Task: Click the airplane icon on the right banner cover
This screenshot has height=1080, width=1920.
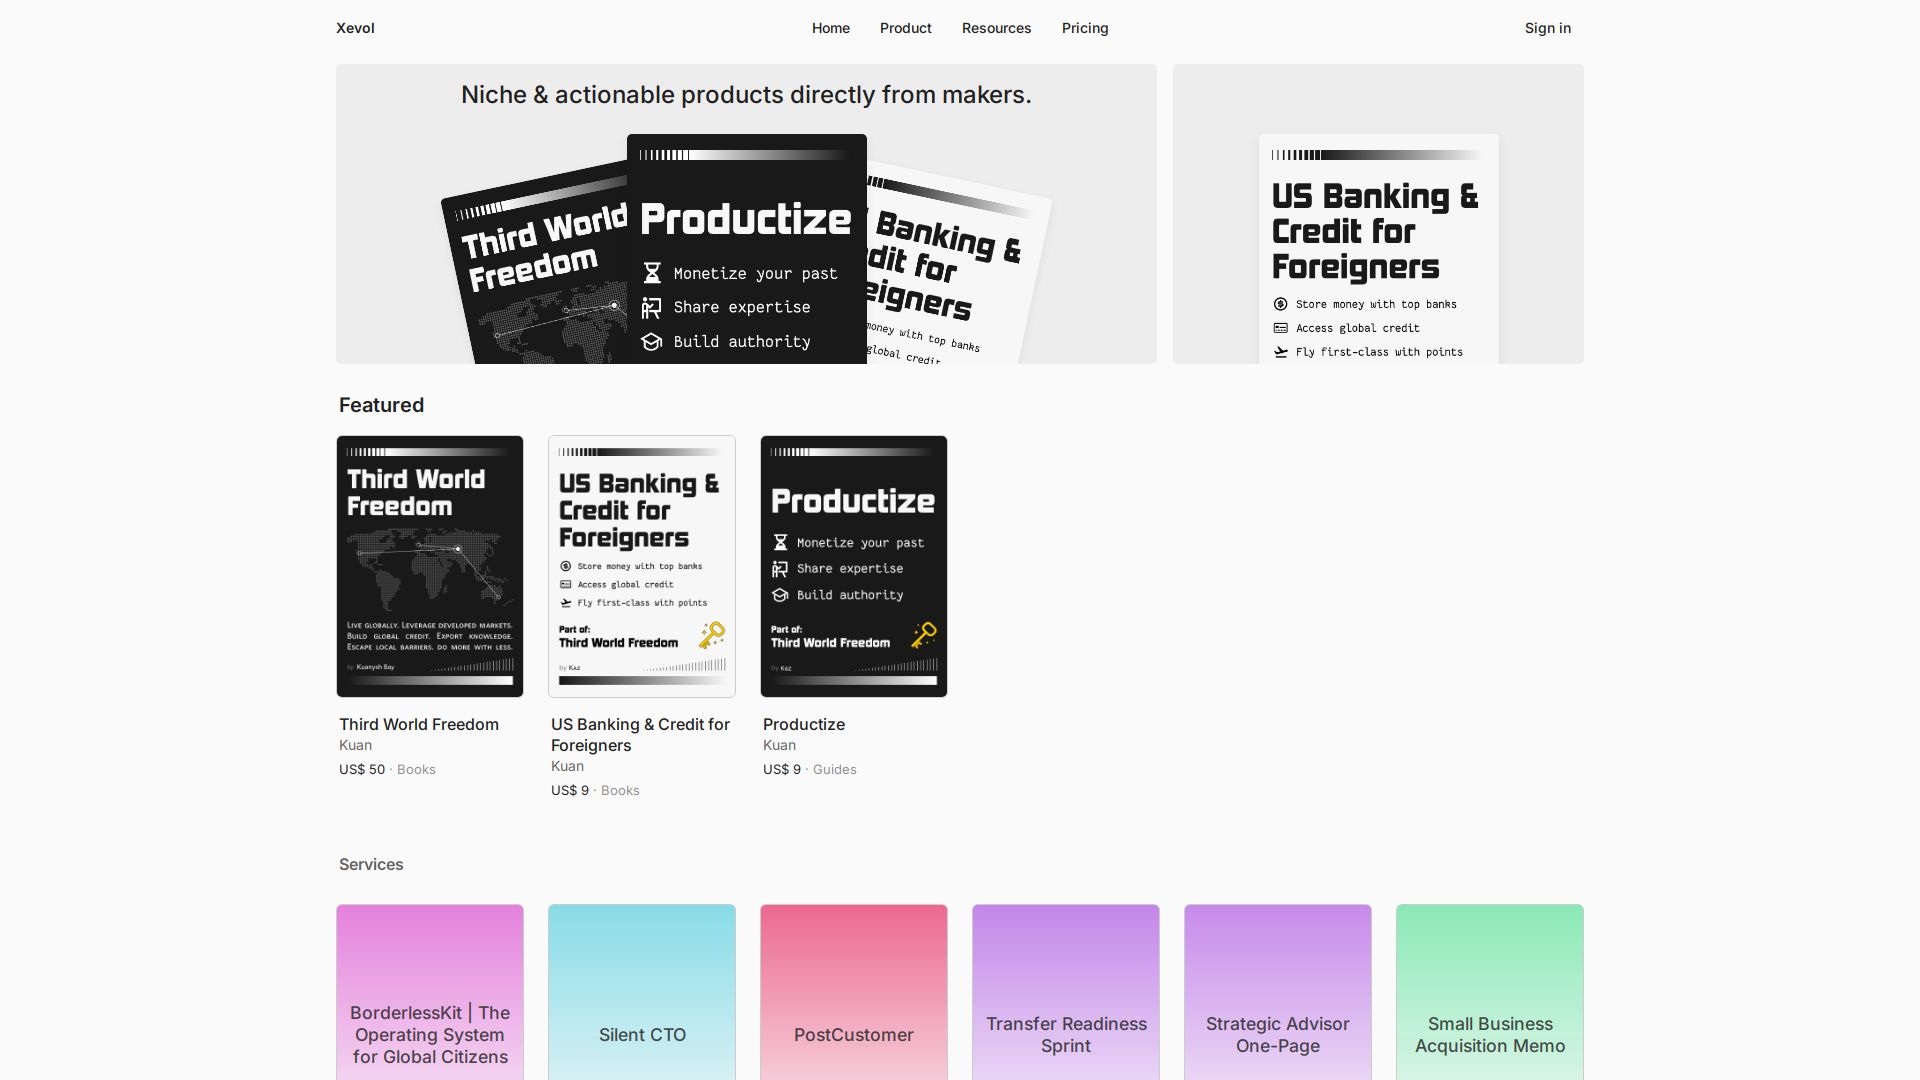Action: click(1281, 352)
